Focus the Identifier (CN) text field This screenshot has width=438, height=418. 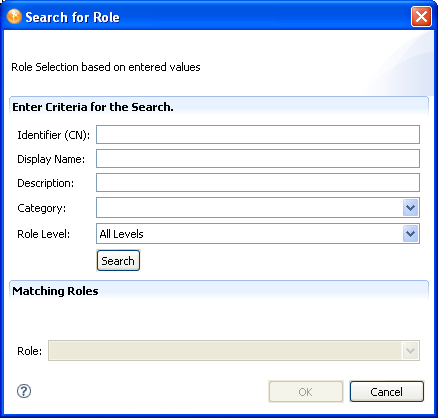(x=258, y=135)
